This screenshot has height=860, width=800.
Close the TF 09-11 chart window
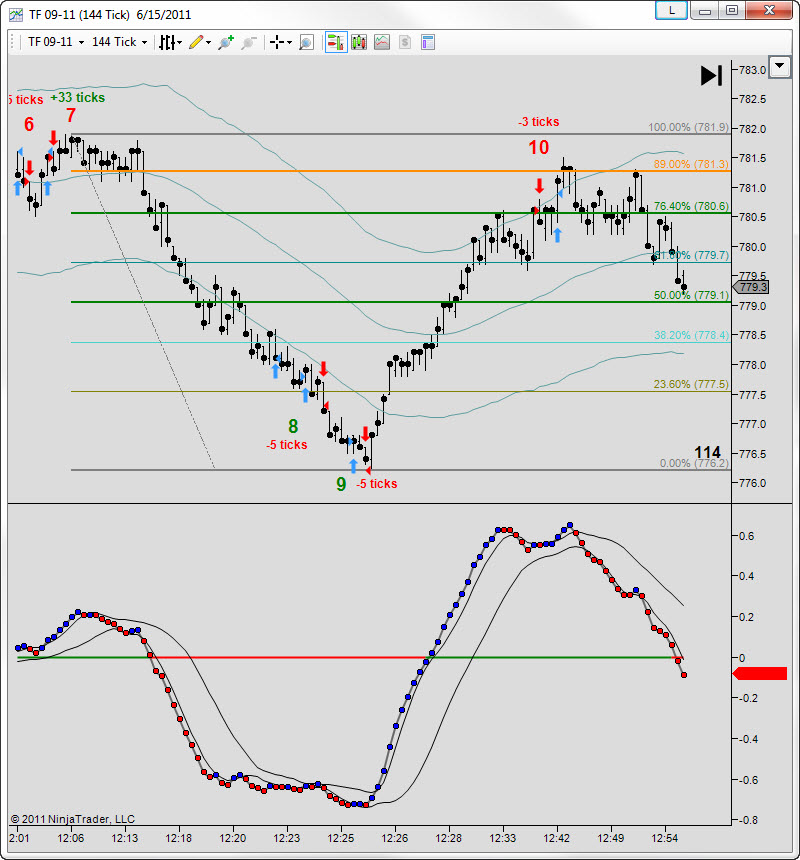click(x=769, y=10)
